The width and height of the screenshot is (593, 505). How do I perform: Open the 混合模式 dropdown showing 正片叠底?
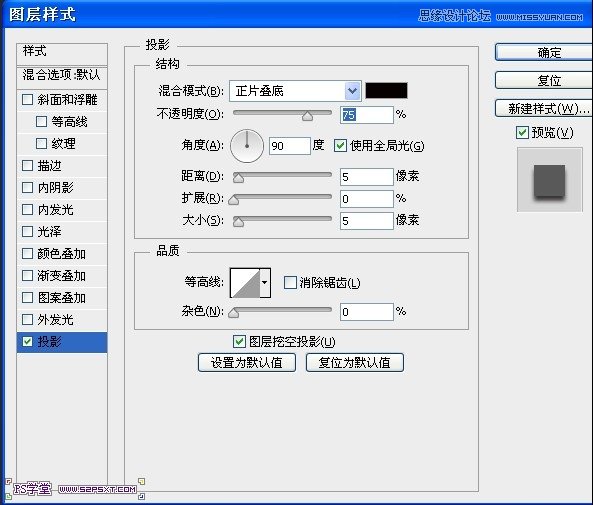[x=295, y=91]
